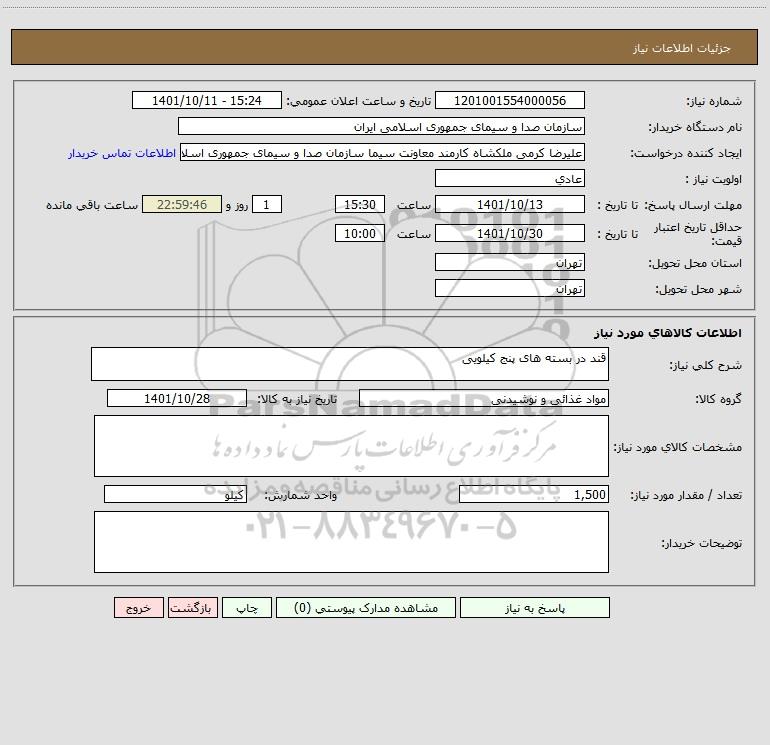Click the بازگشت back button
The width and height of the screenshot is (770, 745).
tap(192, 608)
